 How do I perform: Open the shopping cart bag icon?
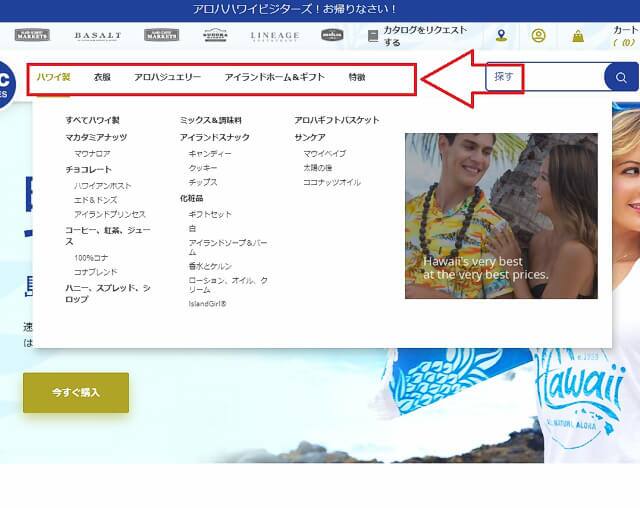[578, 36]
